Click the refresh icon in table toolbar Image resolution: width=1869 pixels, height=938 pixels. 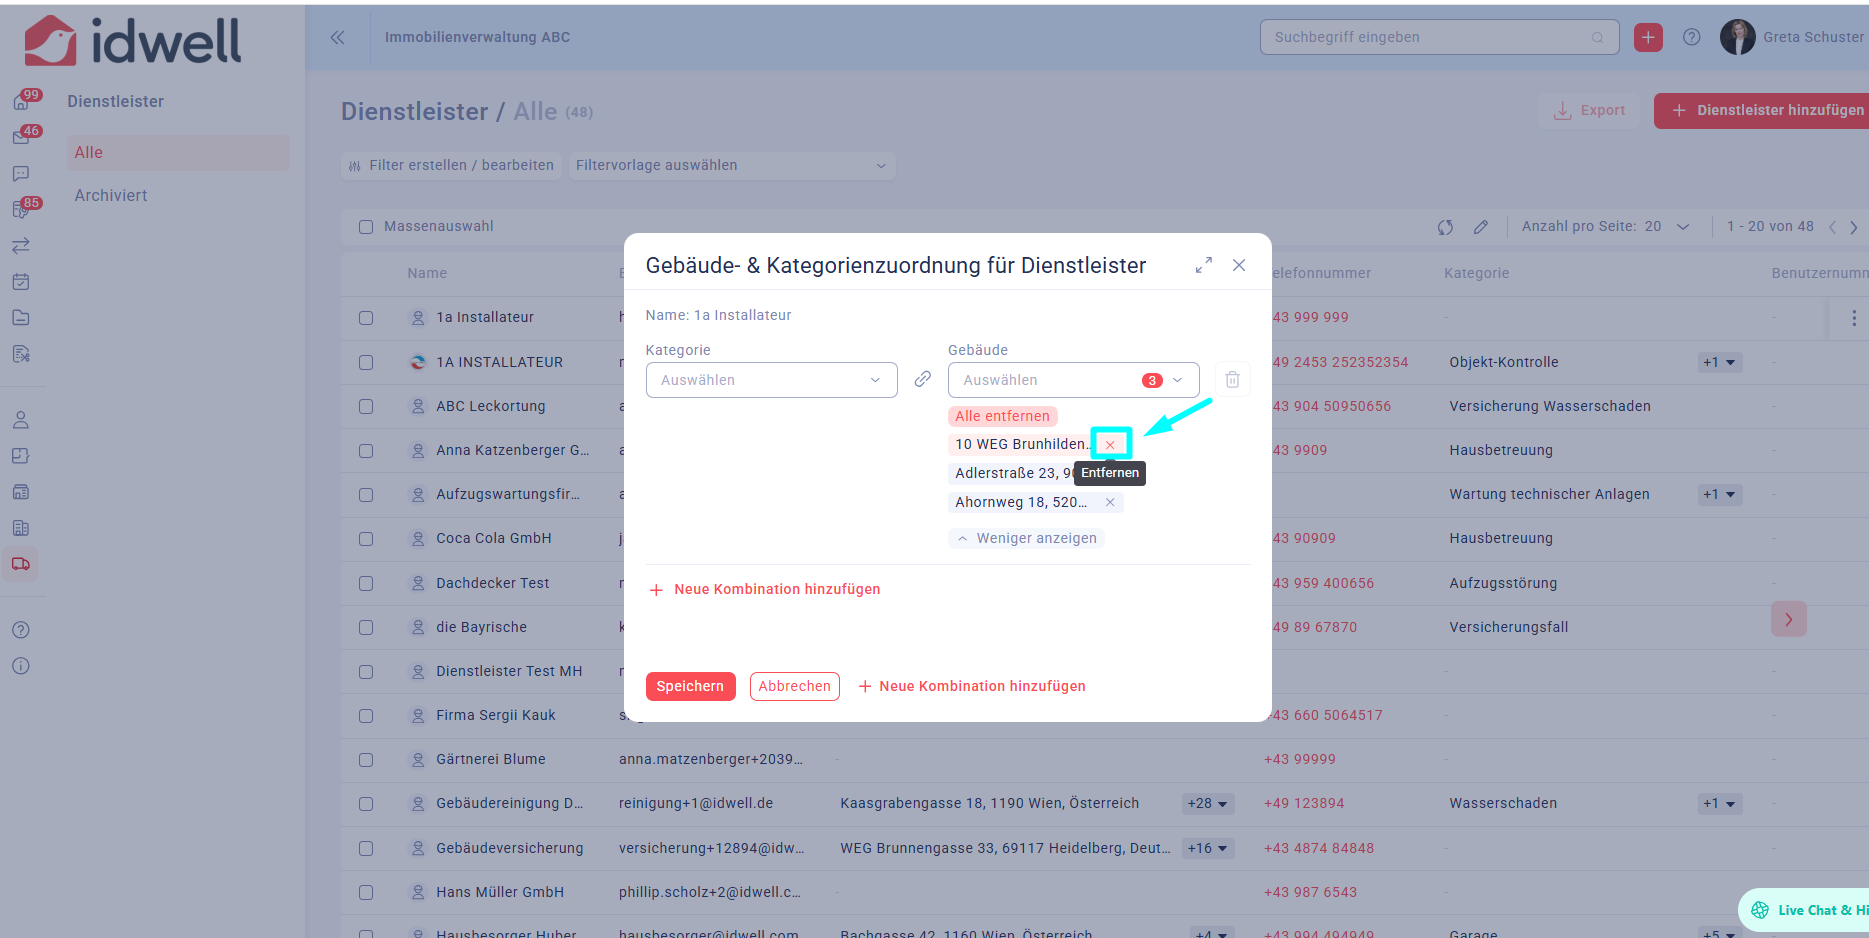tap(1445, 227)
